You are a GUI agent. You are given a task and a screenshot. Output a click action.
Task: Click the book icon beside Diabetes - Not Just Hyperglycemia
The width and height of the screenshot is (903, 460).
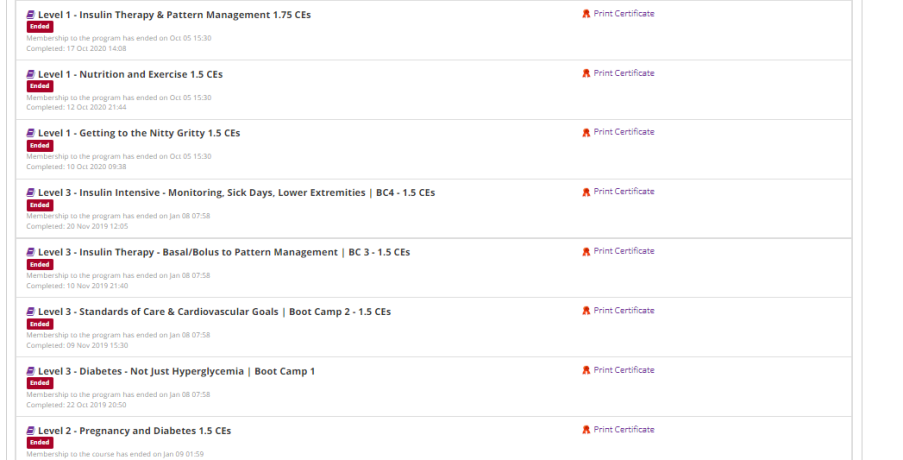[x=31, y=371]
